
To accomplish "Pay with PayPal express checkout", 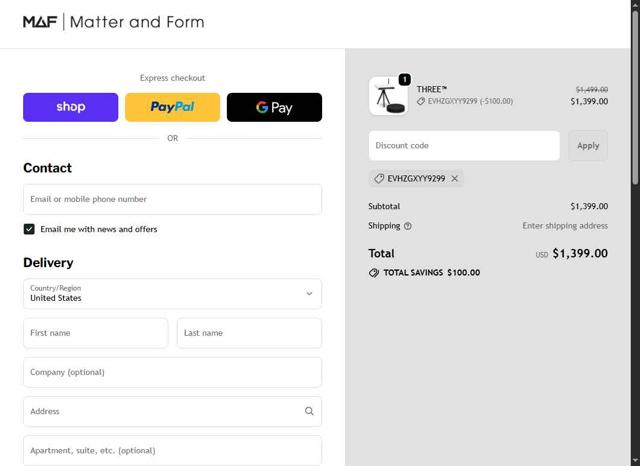I will (172, 107).
